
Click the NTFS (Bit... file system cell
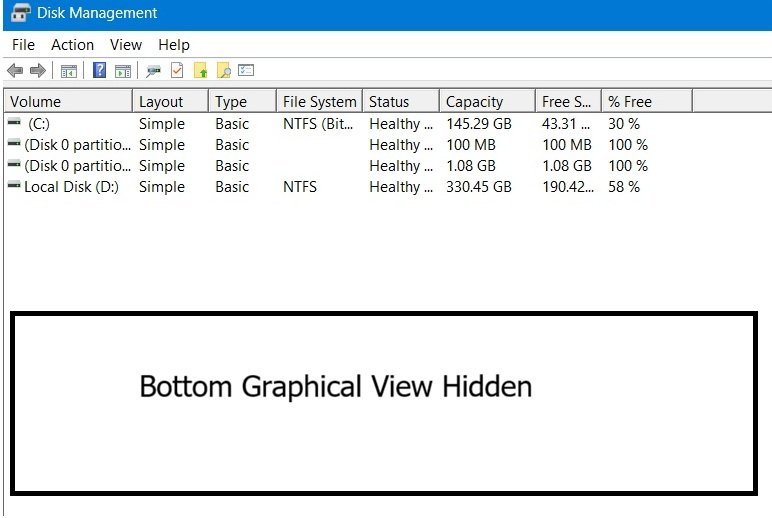point(318,124)
